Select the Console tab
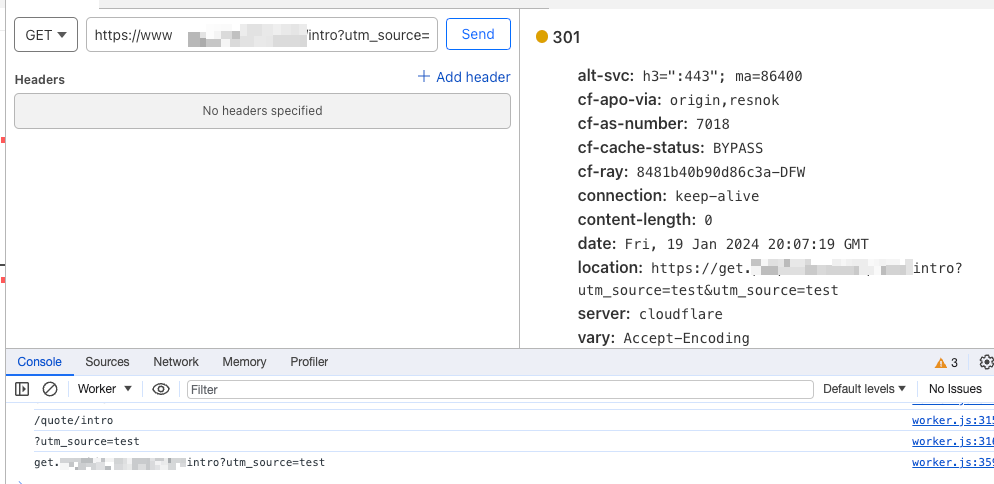 (x=39, y=362)
